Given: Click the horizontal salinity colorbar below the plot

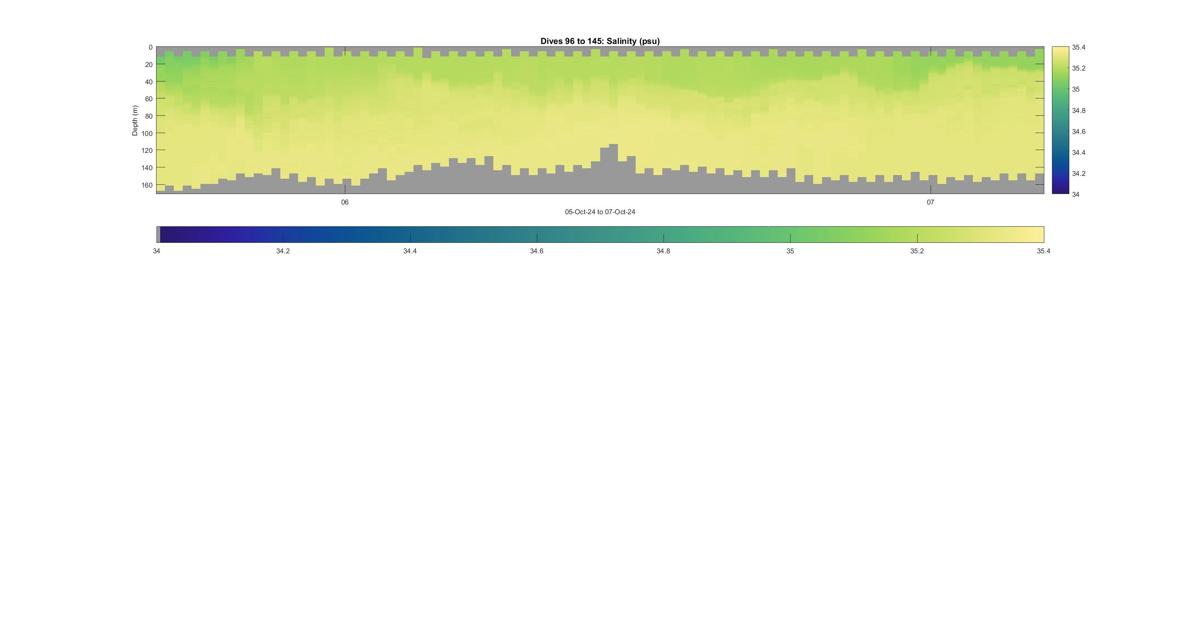Looking at the screenshot, I should point(600,234).
